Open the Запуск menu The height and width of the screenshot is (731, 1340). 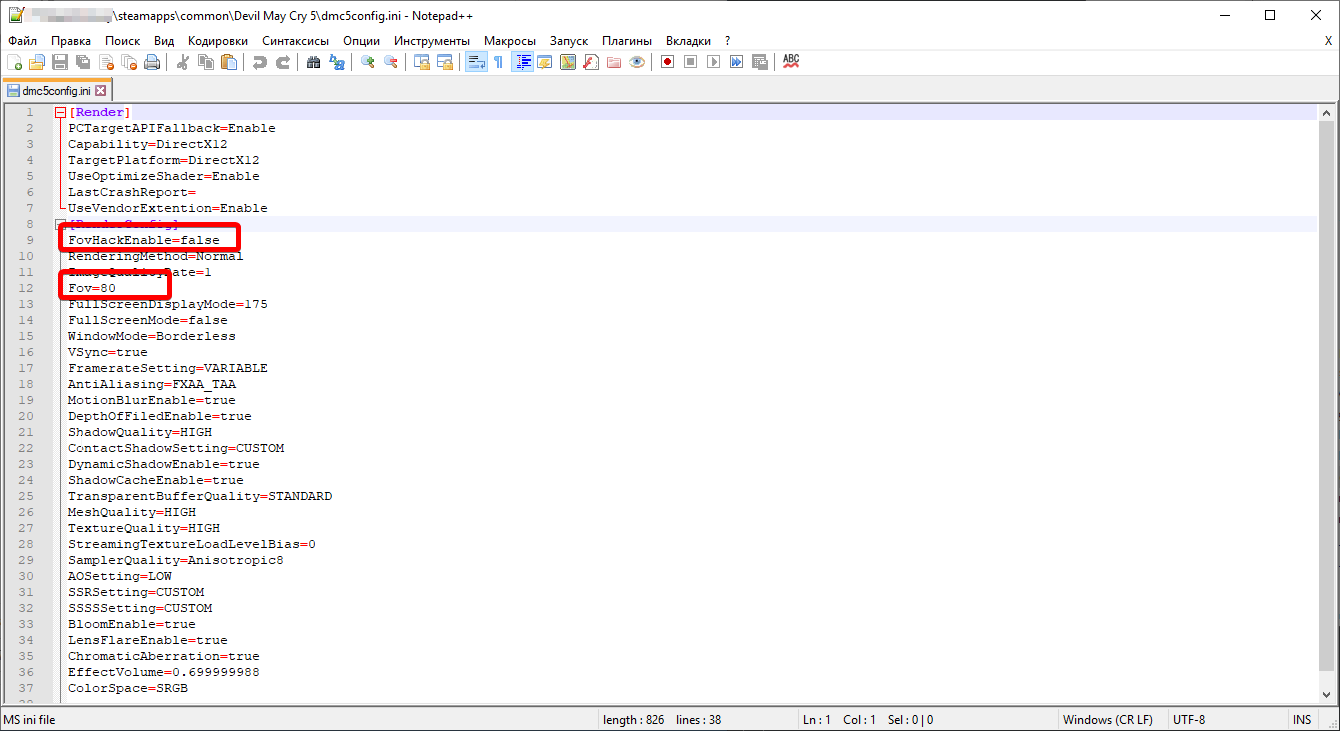click(569, 41)
